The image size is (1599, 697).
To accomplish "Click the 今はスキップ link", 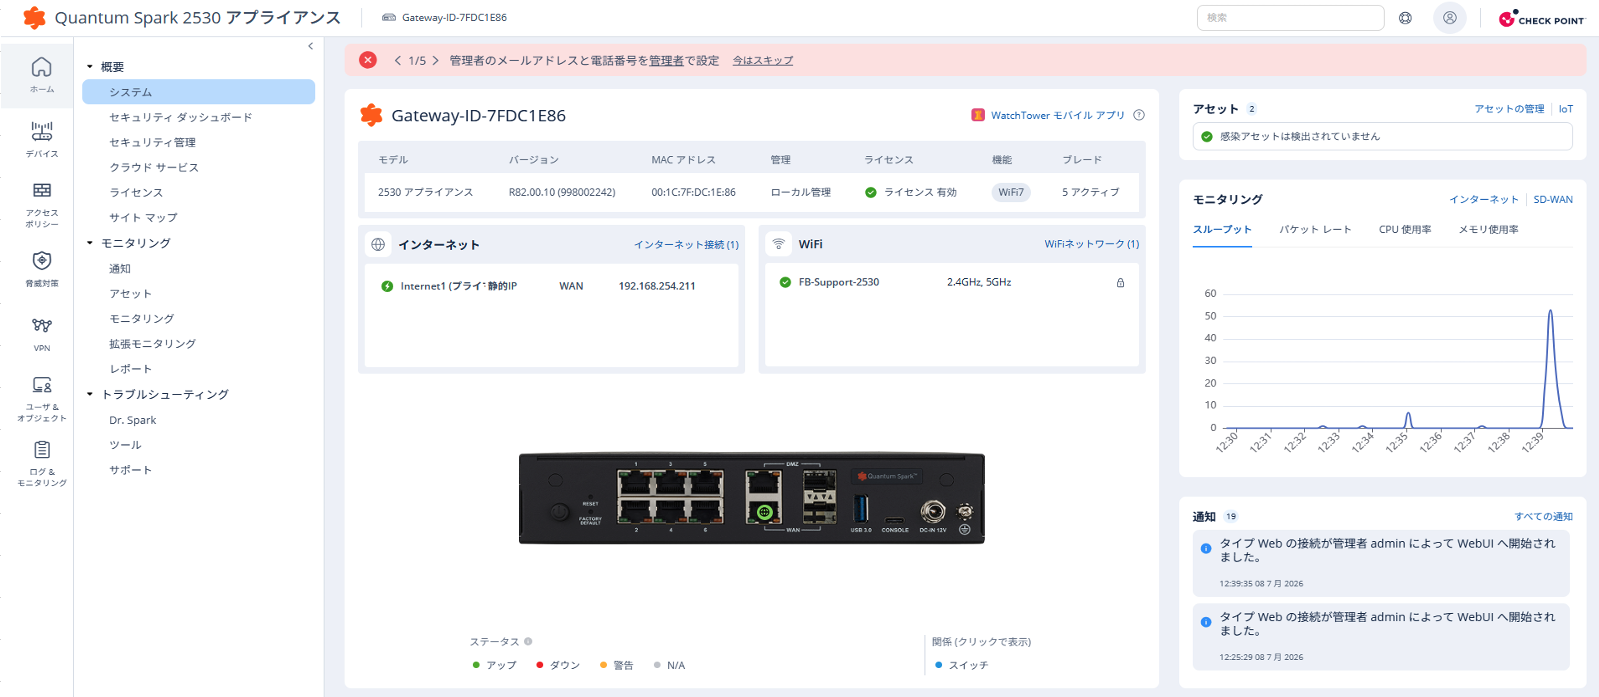I will tap(762, 61).
